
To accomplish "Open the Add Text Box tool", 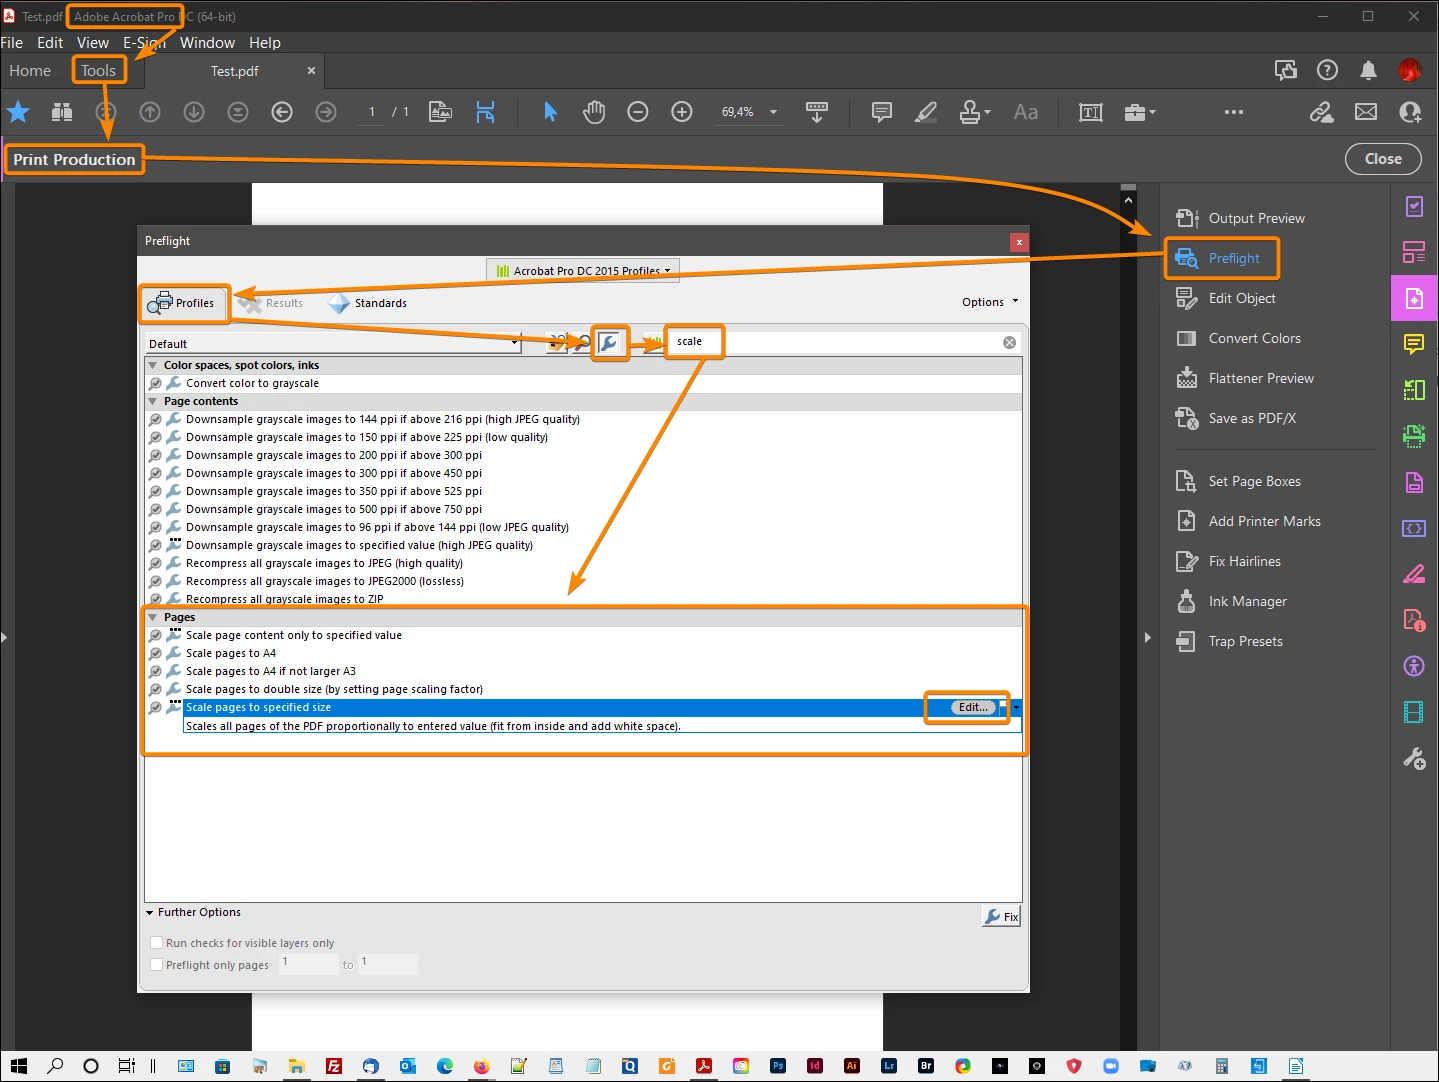I will tap(1091, 112).
